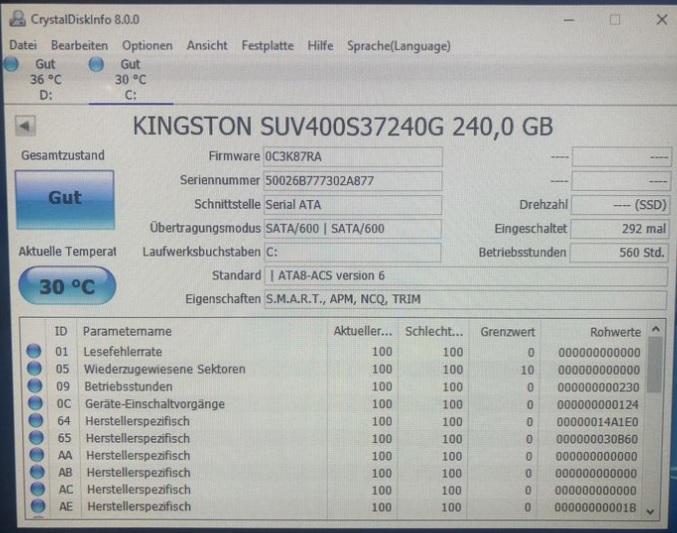
Task: Click the Seriennummer field 50026B777302A877
Action: coord(352,181)
